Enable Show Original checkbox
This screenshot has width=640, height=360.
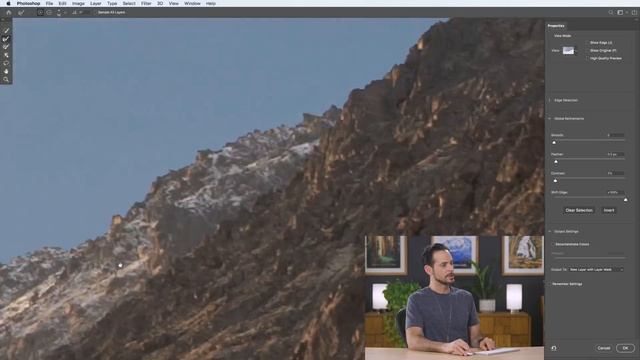587,51
